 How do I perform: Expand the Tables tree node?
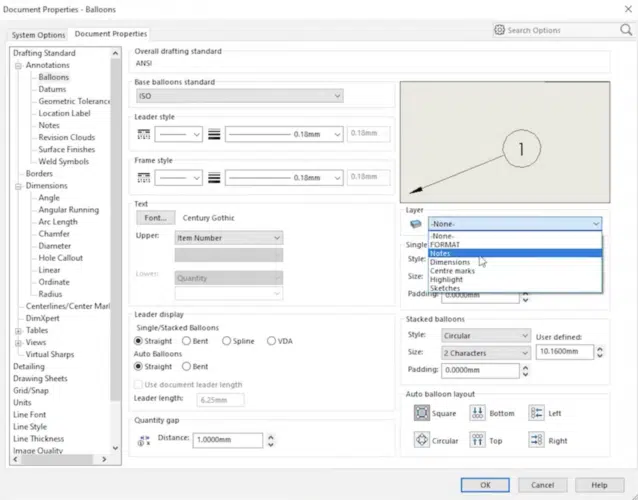18,331
